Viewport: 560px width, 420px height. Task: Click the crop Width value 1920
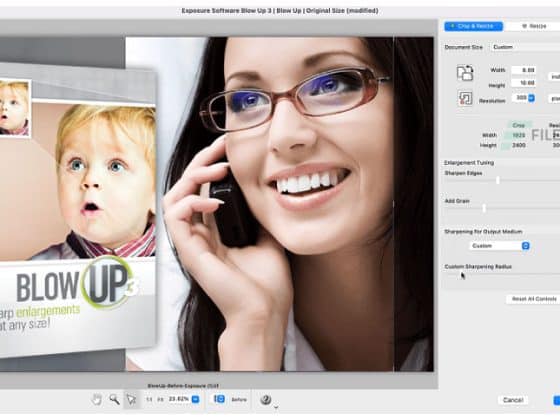tap(519, 135)
